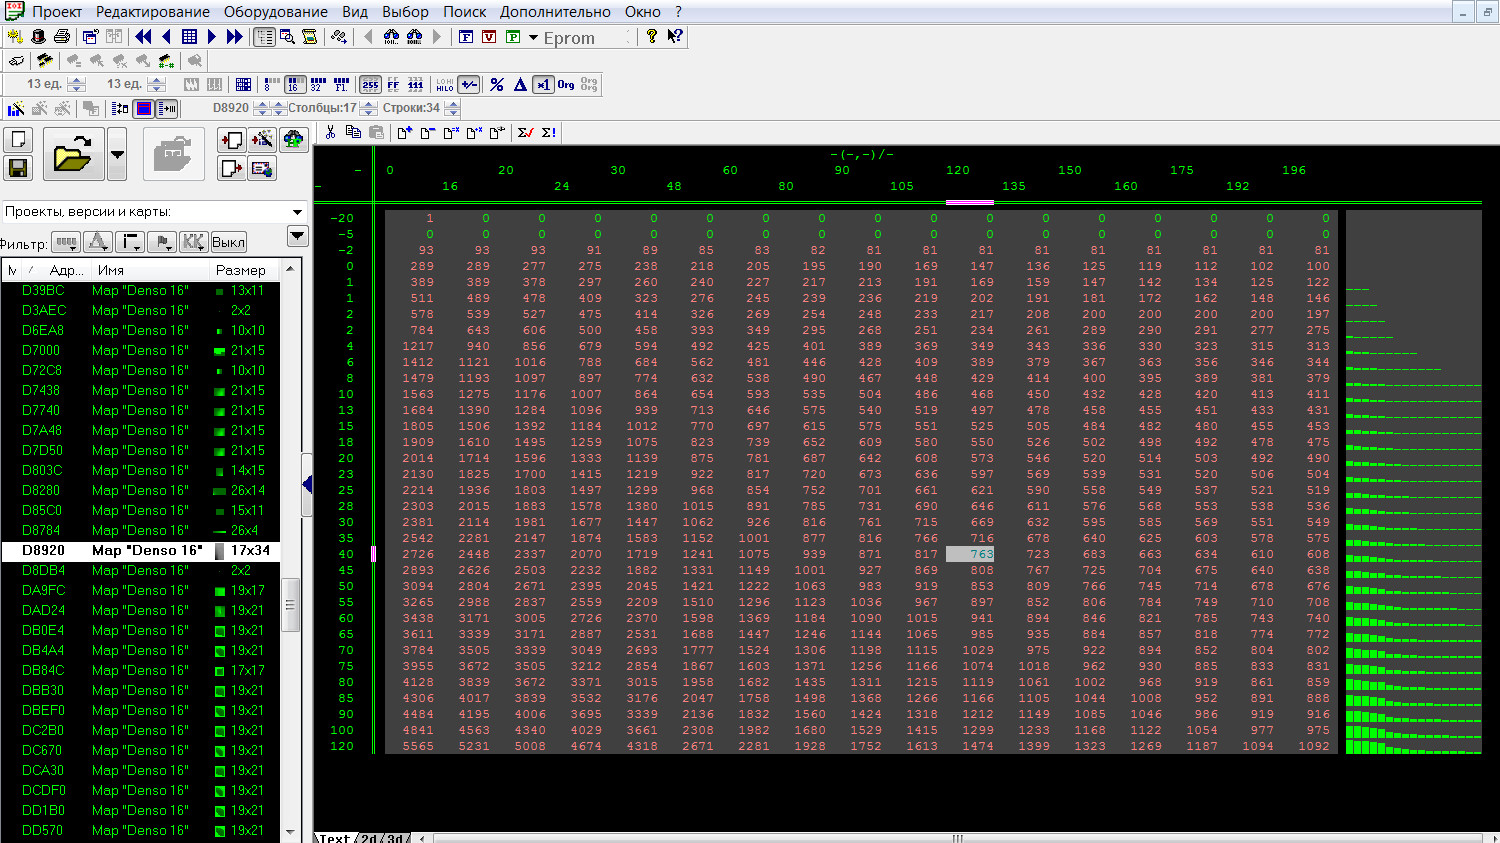Viewport: 1500px width, 843px height.
Task: Open the dropdown arrow beside the open-folder button
Action: [x=117, y=155]
